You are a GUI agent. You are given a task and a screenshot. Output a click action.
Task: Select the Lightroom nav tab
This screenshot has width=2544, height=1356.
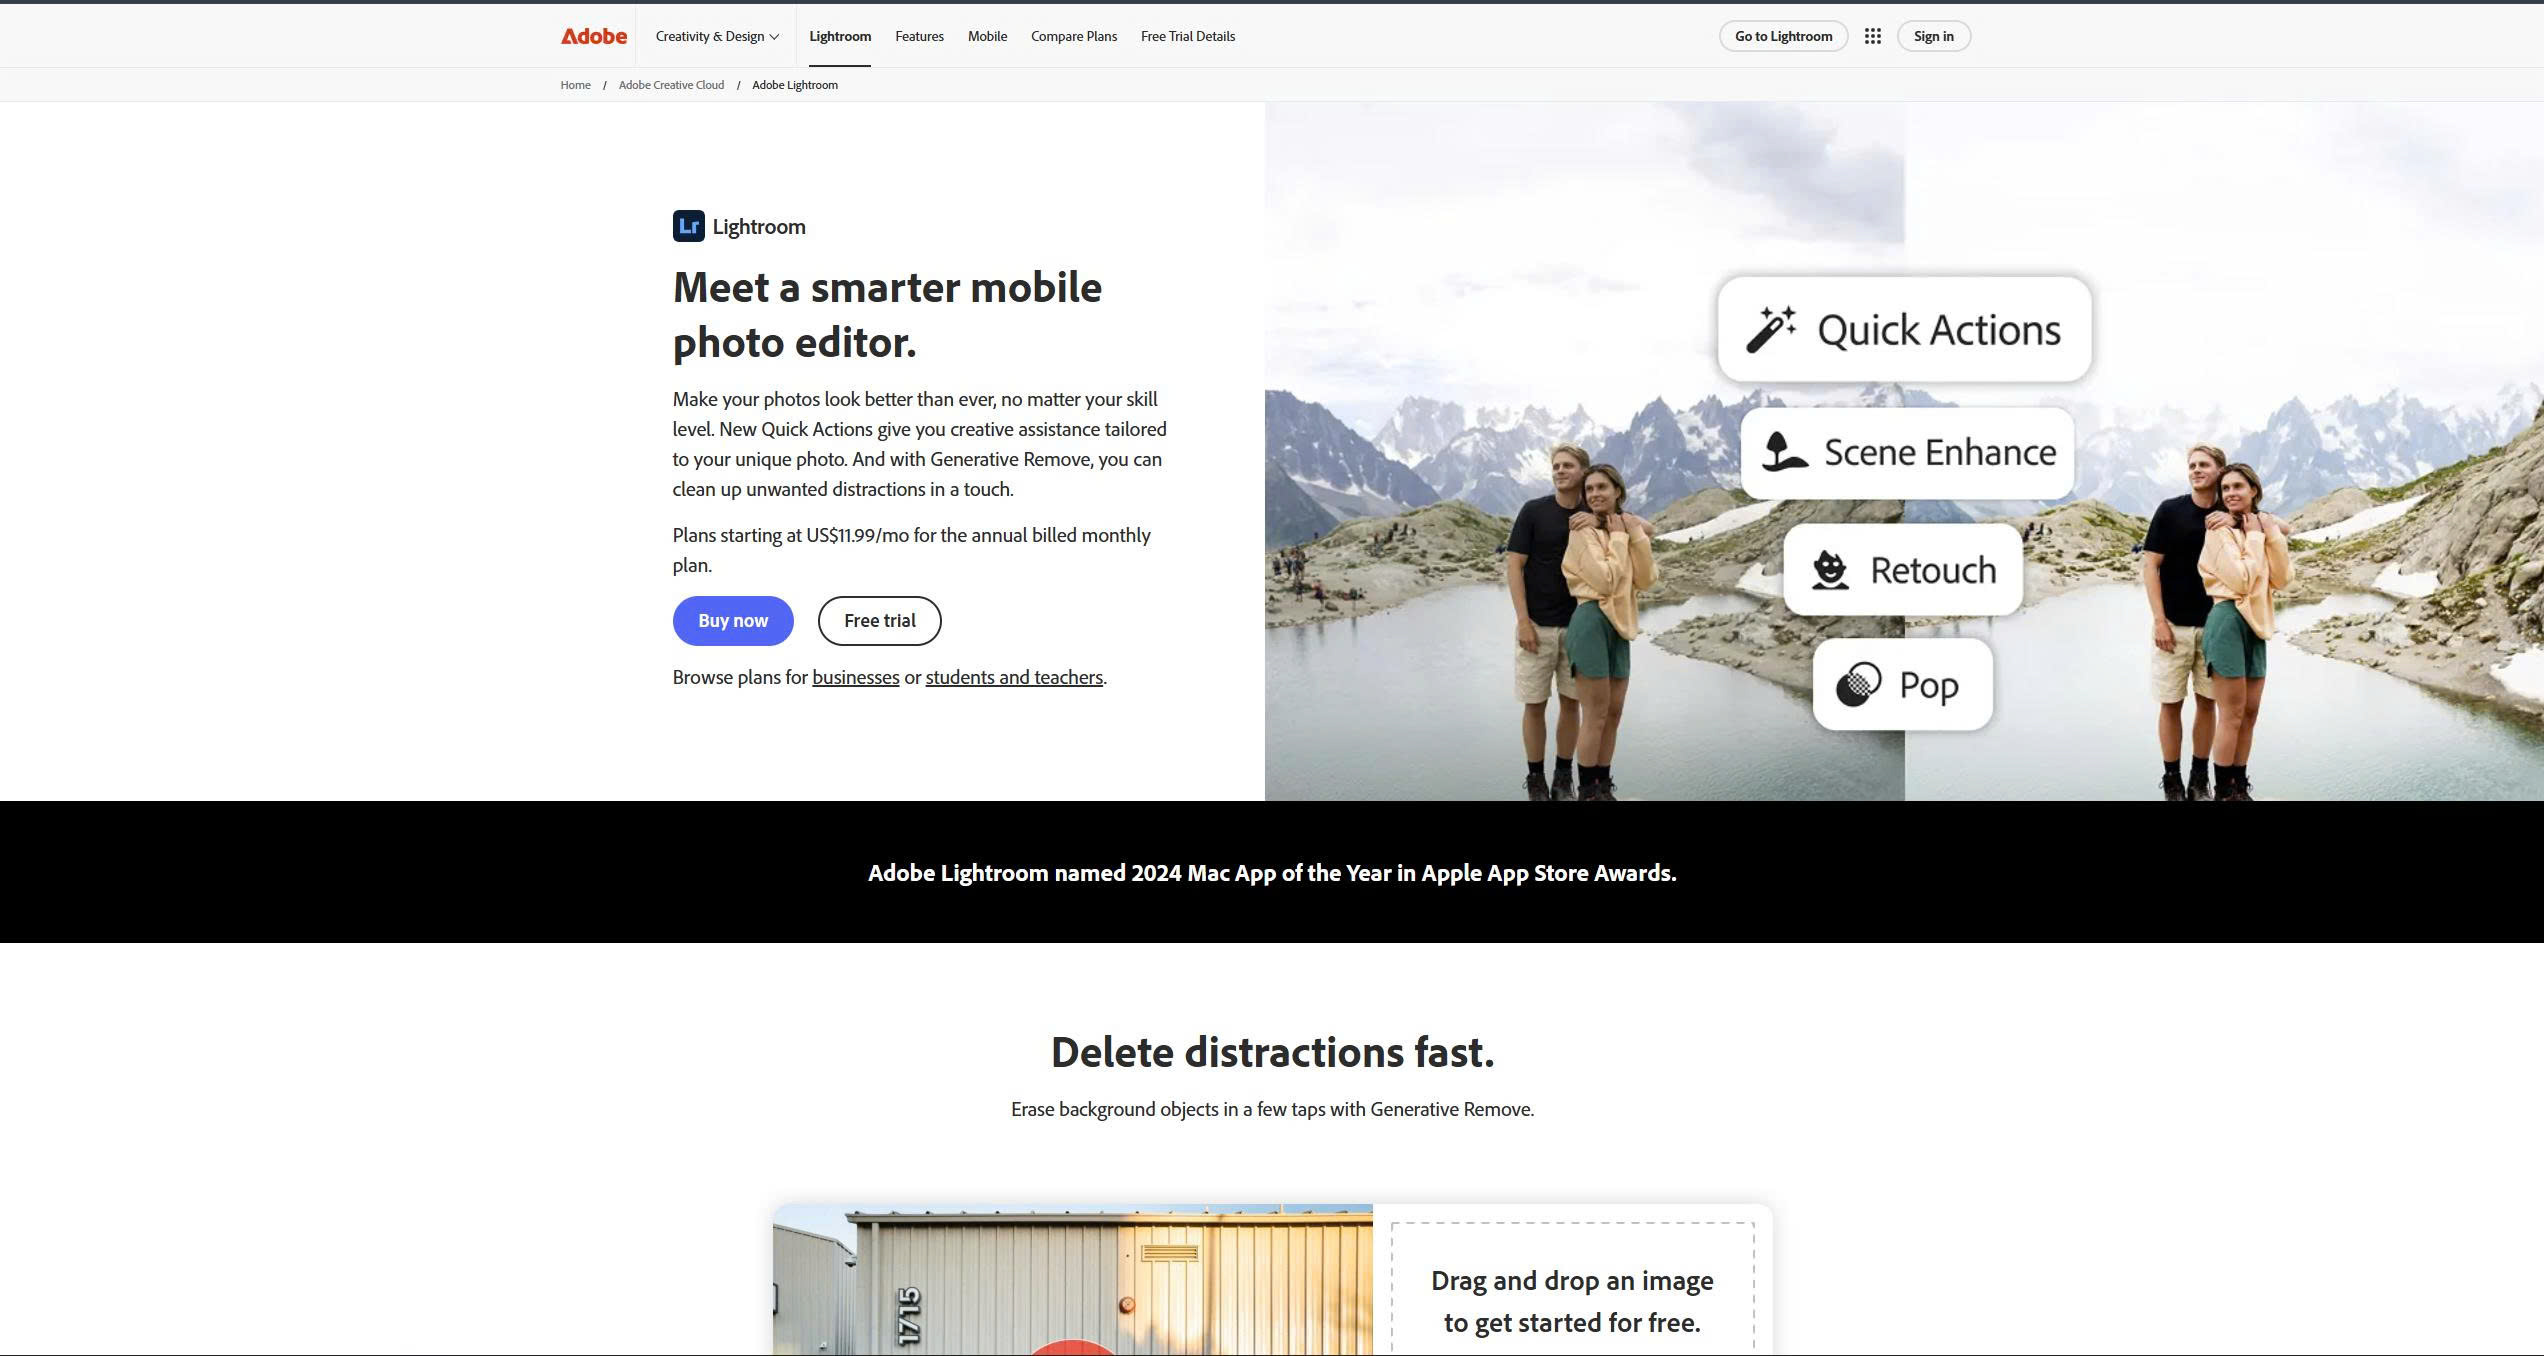click(x=840, y=36)
